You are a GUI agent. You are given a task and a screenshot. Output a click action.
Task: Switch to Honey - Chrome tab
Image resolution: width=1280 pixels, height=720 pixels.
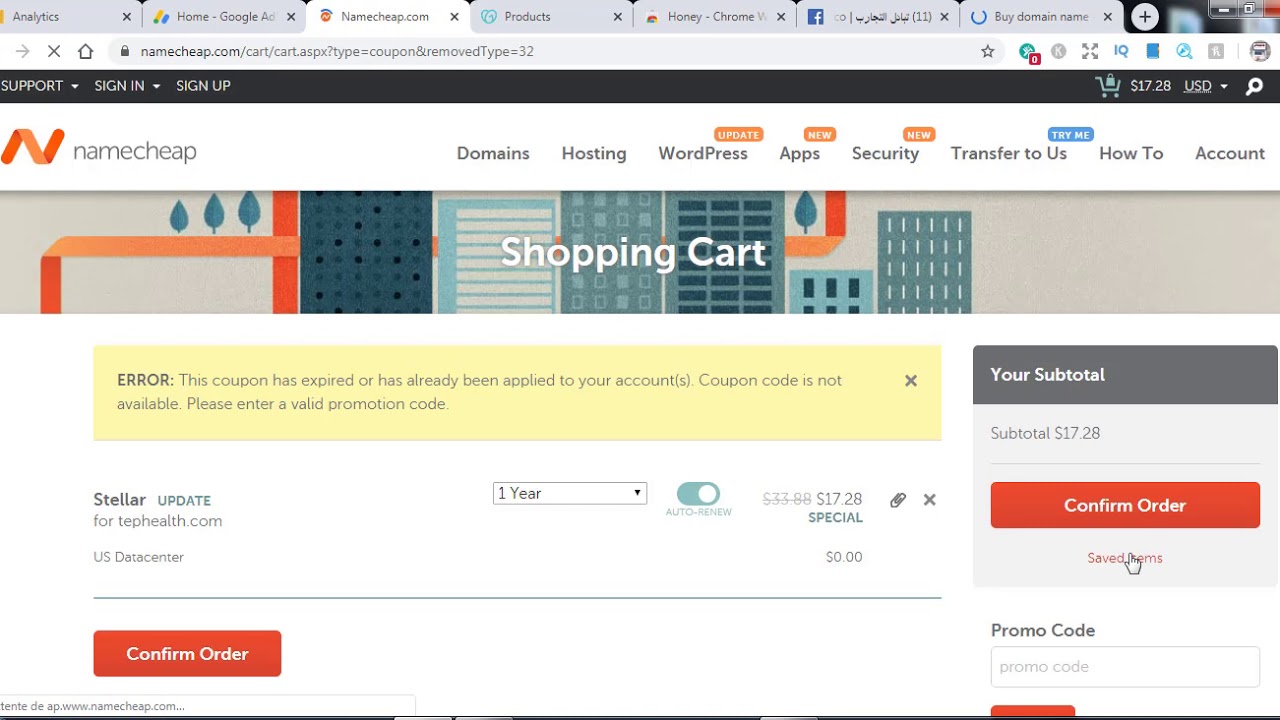(714, 17)
